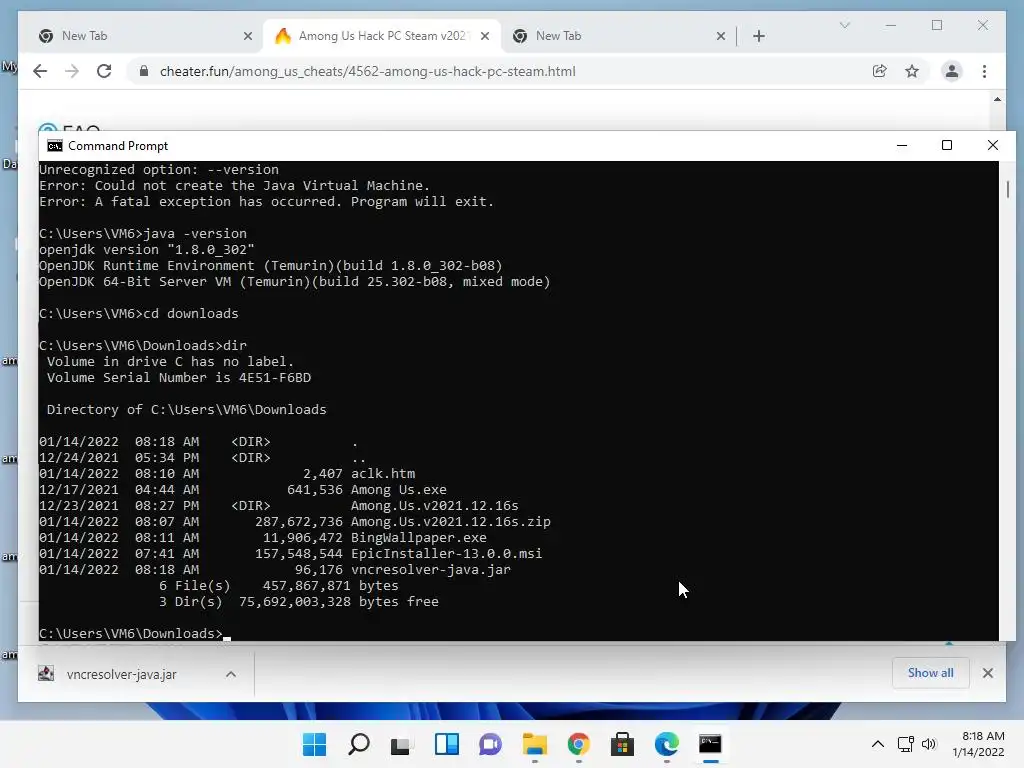Click 'Among Us.exe' in the listing
Screen dimensions: 1024x768
click(x=398, y=489)
